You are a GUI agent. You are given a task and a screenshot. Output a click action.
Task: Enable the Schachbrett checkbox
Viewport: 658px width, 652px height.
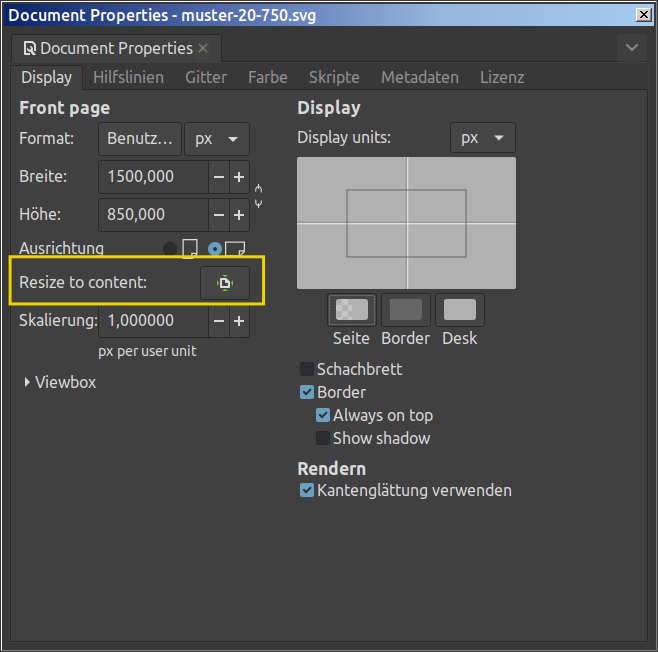coord(307,369)
